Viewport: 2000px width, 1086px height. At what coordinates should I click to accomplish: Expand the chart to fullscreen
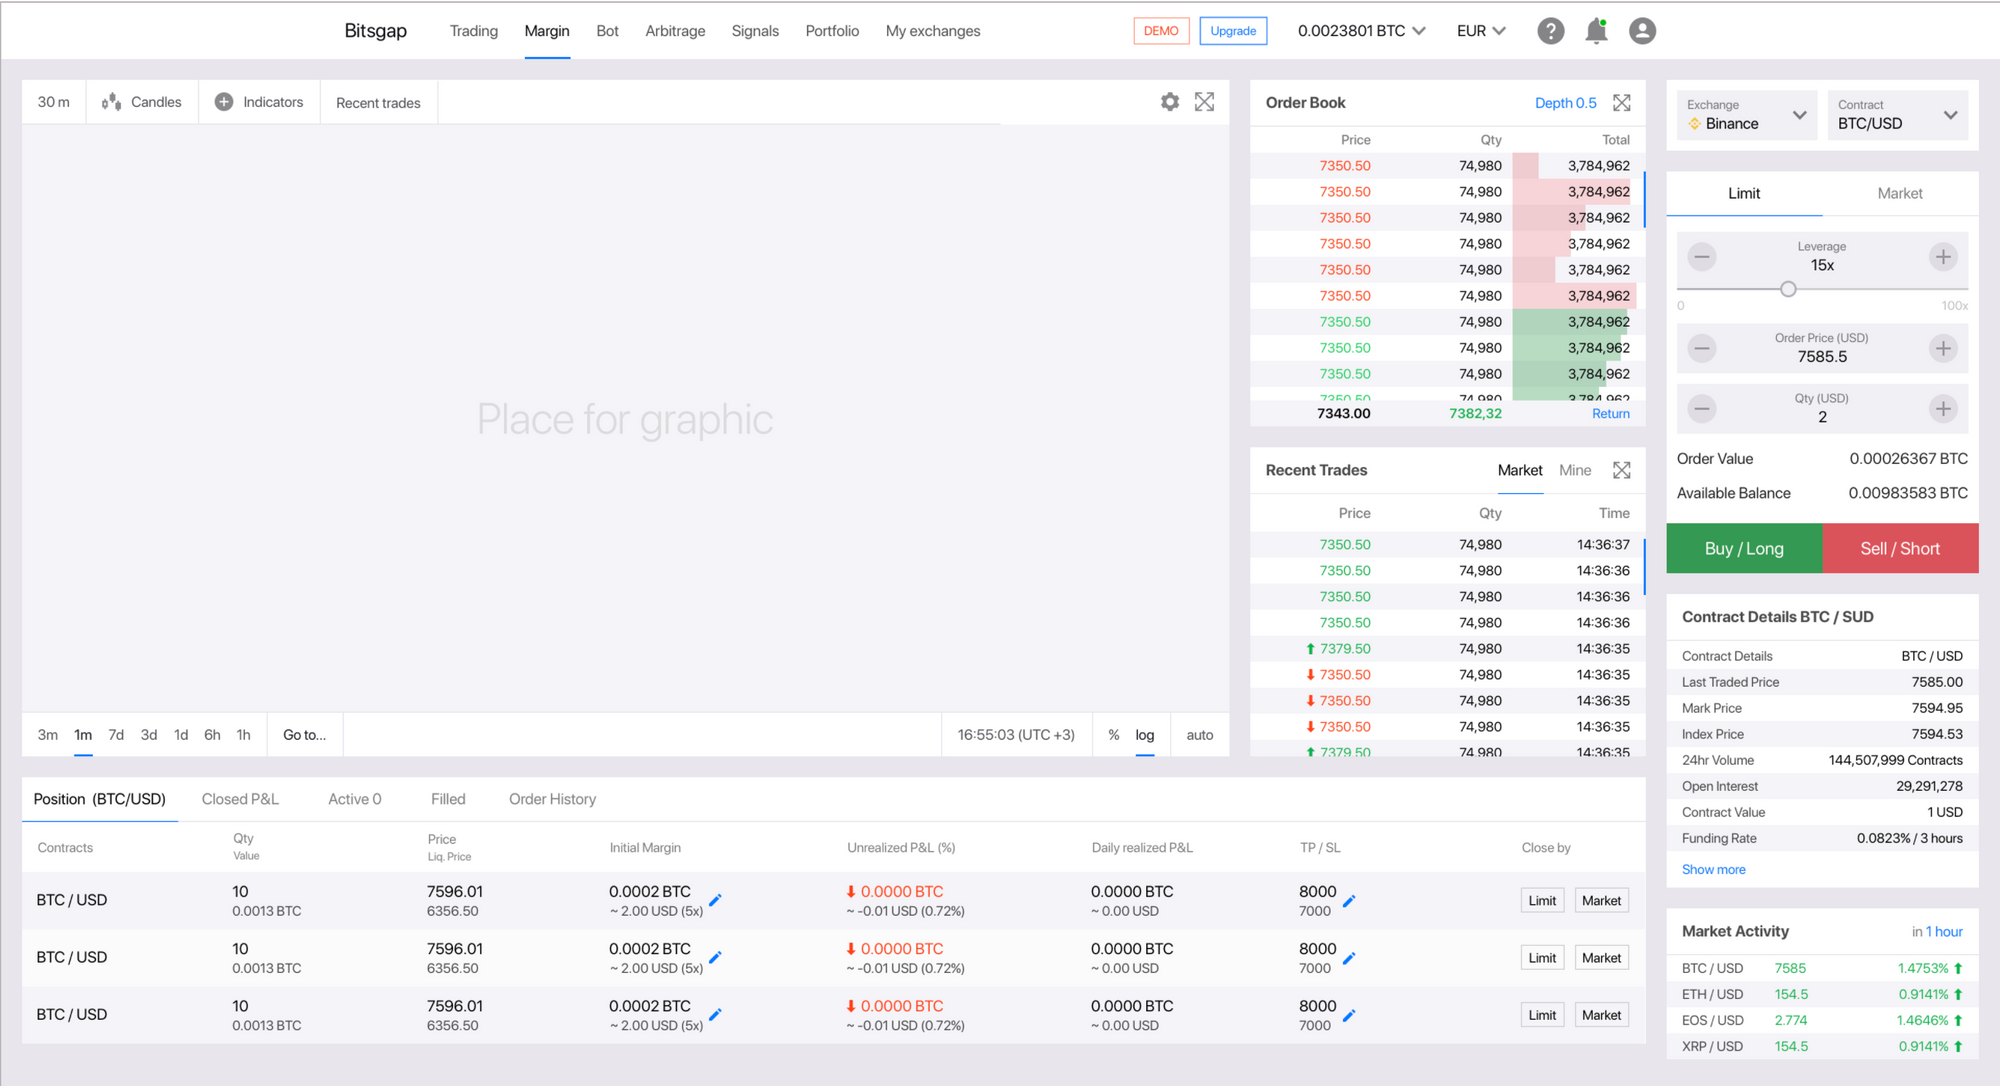pos(1204,102)
